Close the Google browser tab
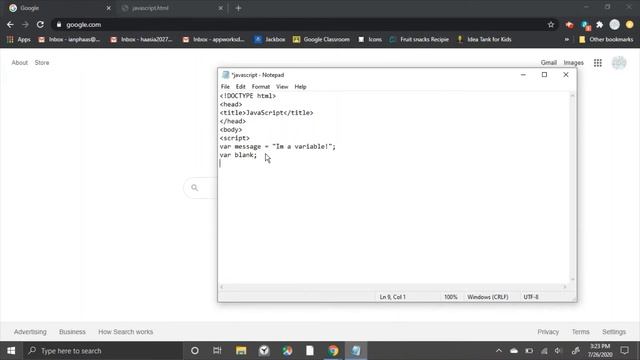This screenshot has height=360, width=640. (109, 8)
